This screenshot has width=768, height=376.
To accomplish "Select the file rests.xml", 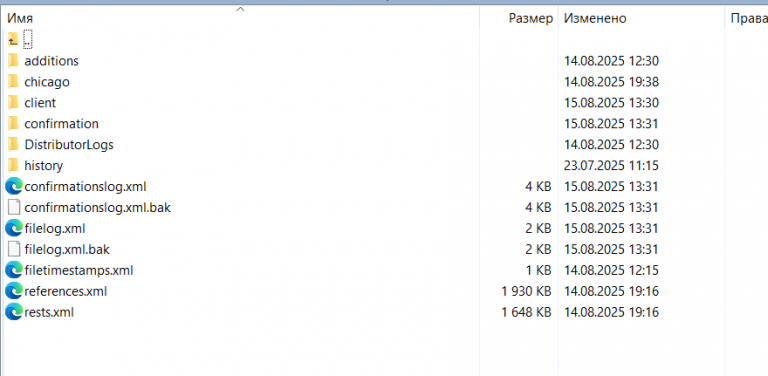I will (x=49, y=312).
